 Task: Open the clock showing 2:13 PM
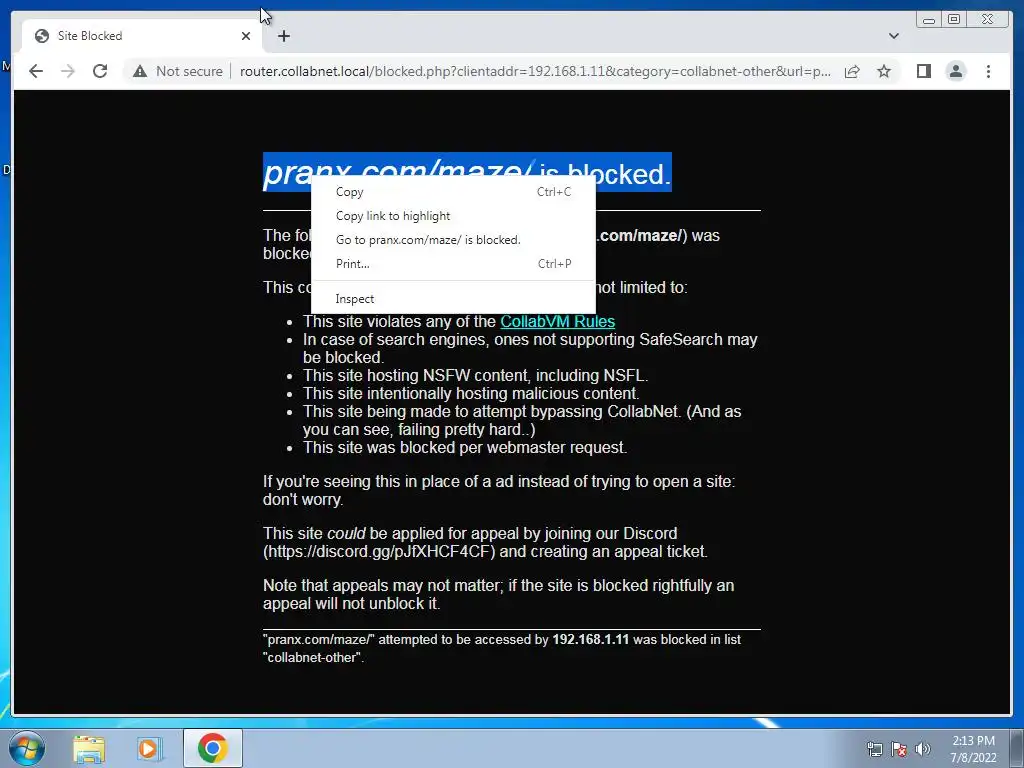tap(973, 749)
